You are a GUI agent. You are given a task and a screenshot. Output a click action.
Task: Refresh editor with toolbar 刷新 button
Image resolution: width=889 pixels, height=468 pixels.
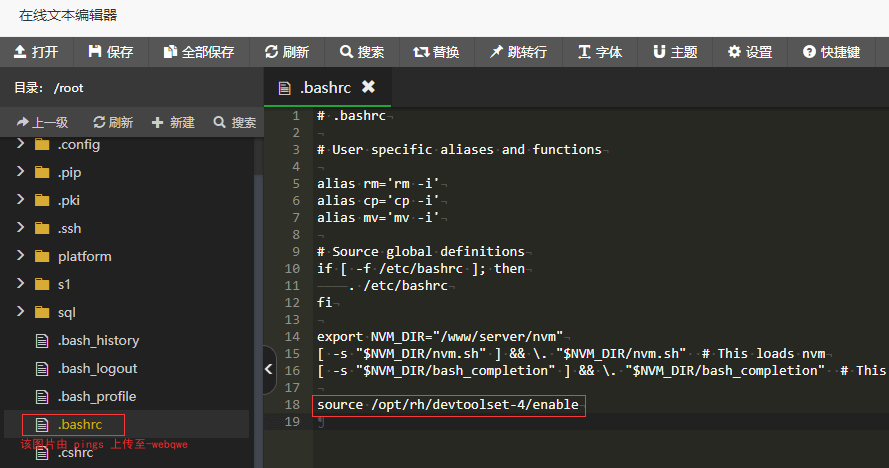pos(286,52)
